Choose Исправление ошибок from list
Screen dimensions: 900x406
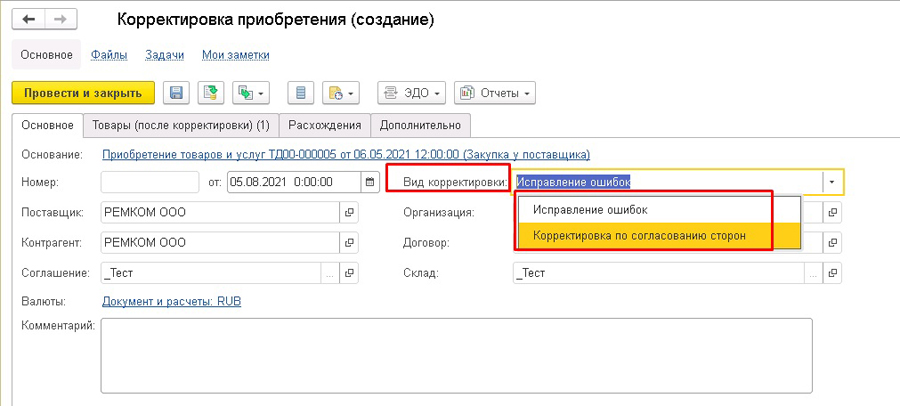pos(659,210)
